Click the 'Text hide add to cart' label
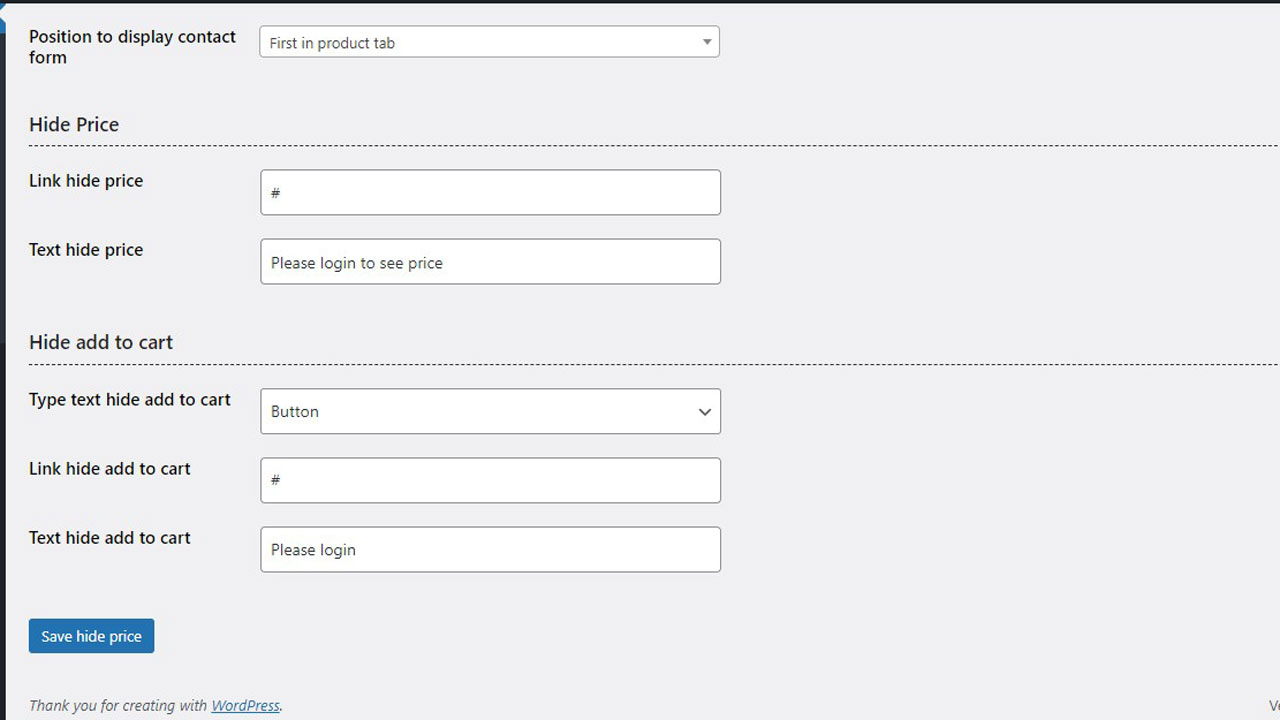The height and width of the screenshot is (720, 1280). point(110,538)
